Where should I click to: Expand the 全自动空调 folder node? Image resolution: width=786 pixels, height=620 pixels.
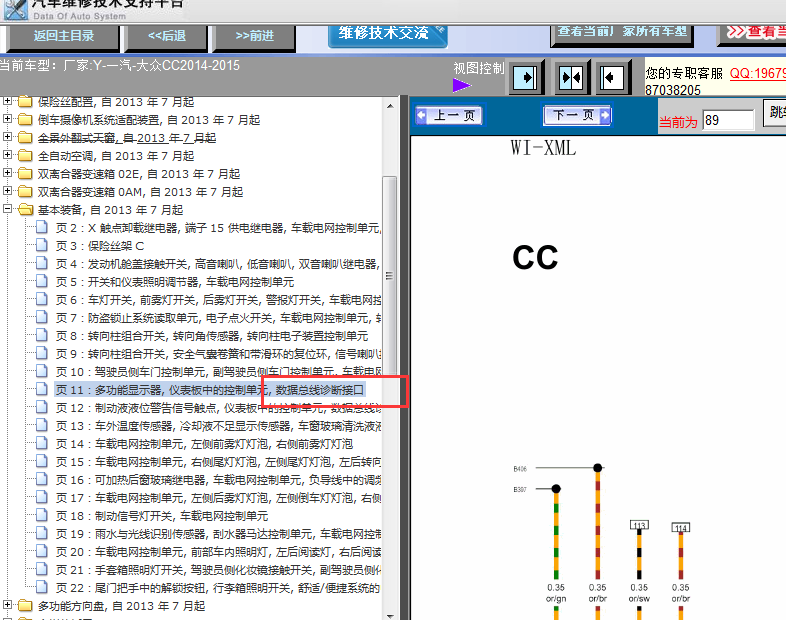click(7, 155)
